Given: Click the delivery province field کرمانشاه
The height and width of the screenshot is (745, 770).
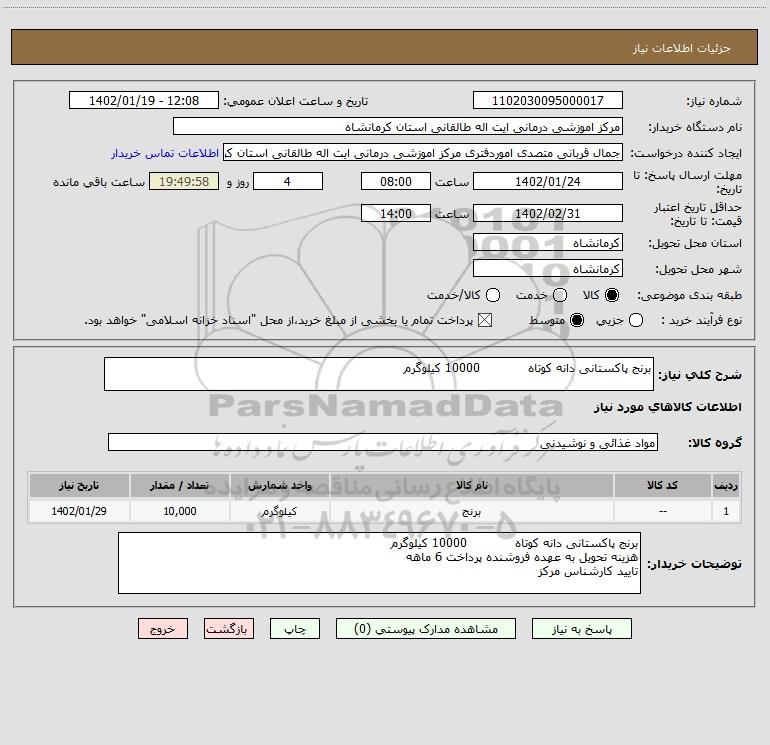Looking at the screenshot, I should (548, 242).
